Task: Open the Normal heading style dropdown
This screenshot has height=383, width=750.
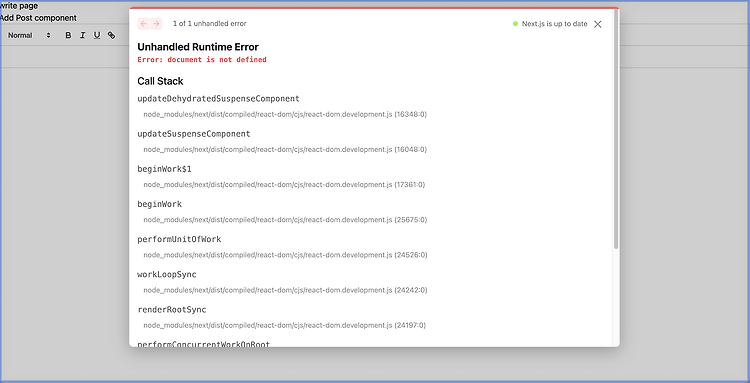Action: (x=29, y=35)
